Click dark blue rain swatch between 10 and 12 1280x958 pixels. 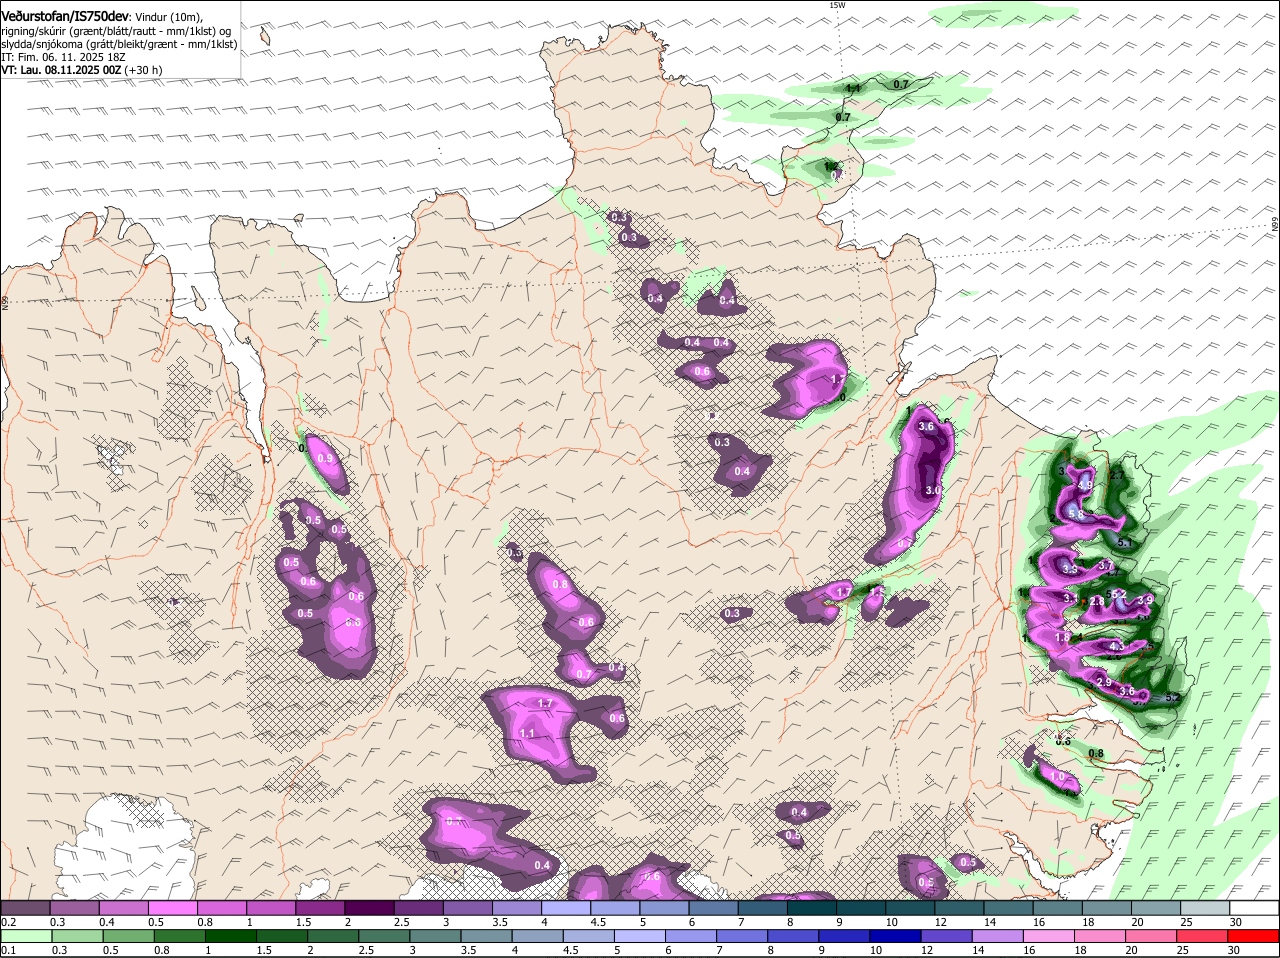click(895, 936)
